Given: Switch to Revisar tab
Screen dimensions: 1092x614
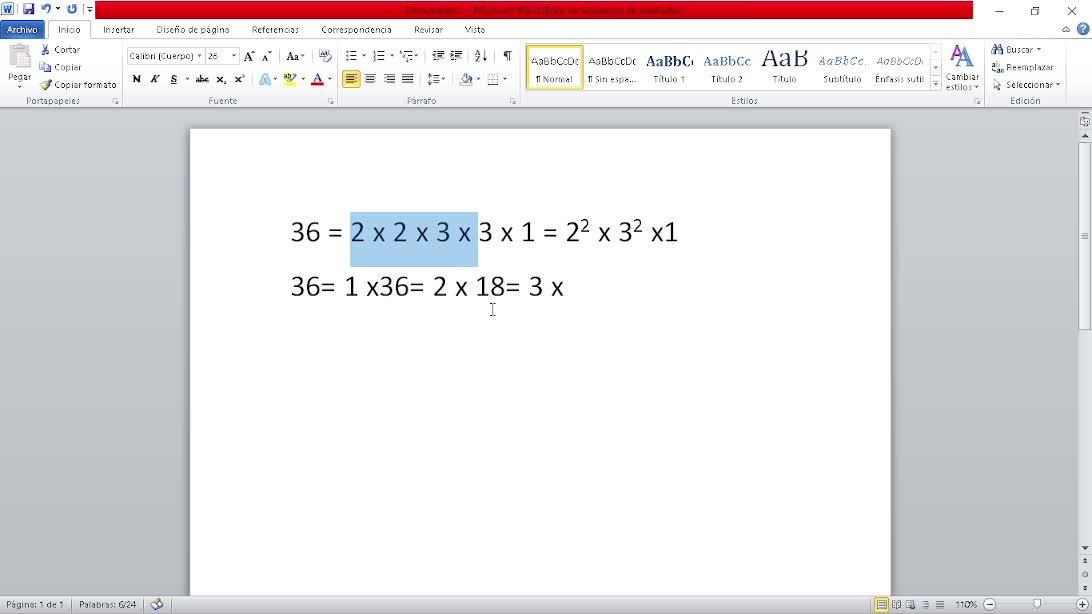Looking at the screenshot, I should [428, 29].
